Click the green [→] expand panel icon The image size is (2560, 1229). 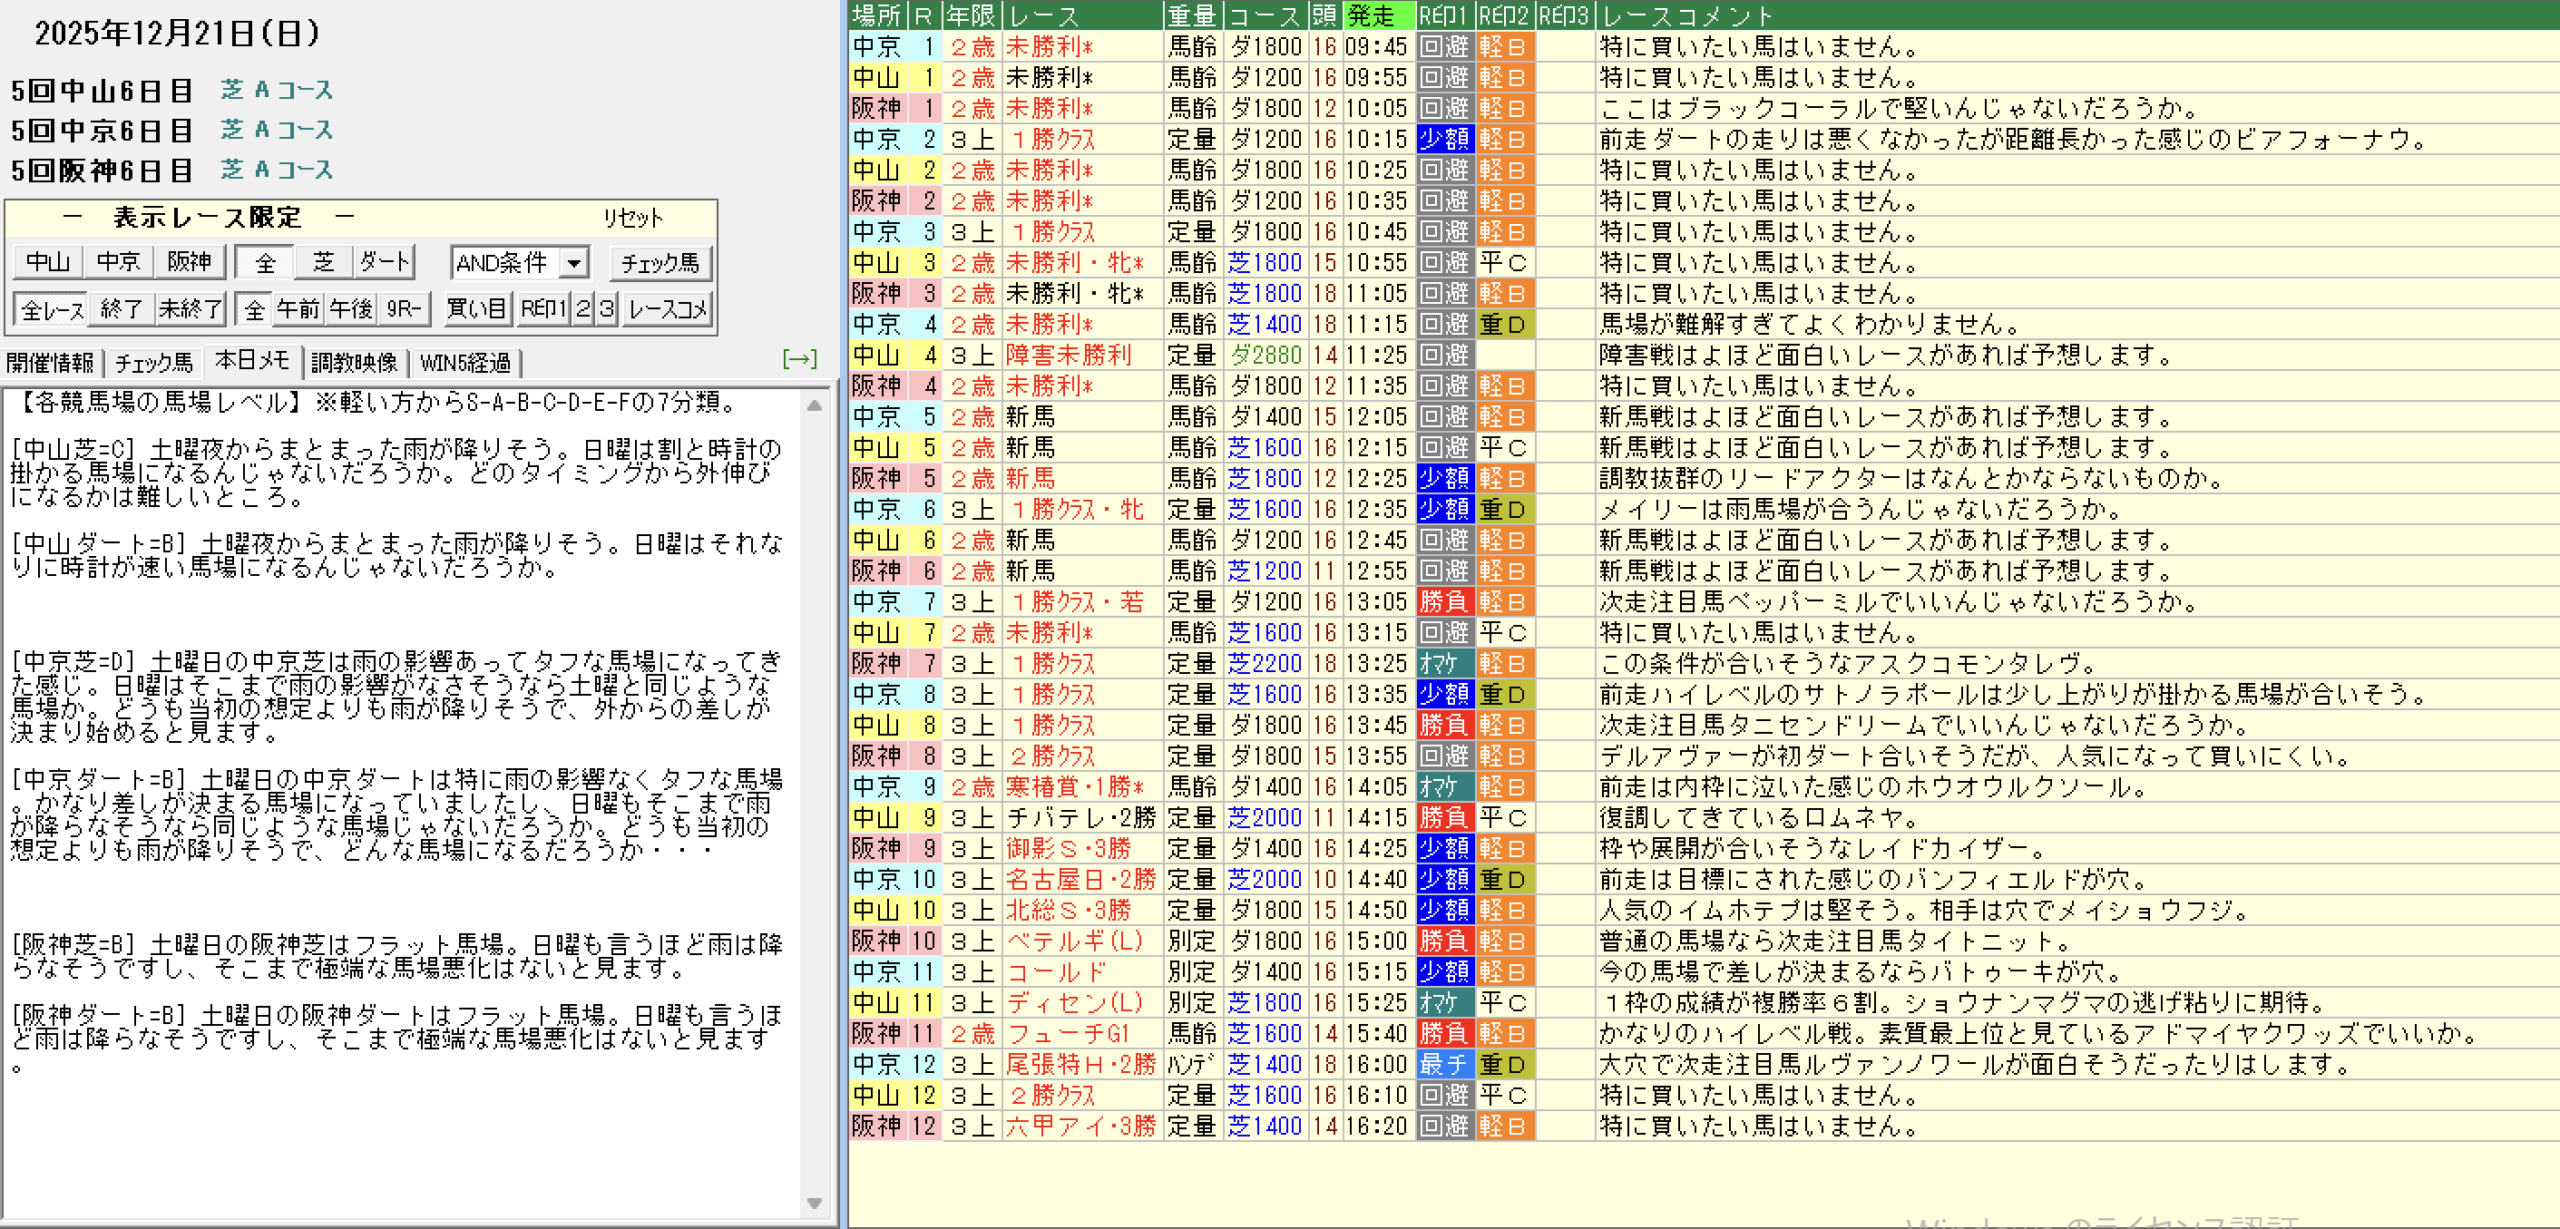pos(799,359)
